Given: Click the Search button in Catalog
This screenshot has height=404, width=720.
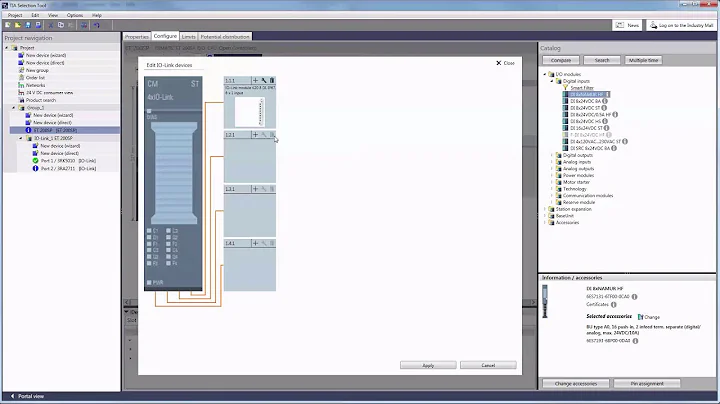Looking at the screenshot, I should pos(602,60).
